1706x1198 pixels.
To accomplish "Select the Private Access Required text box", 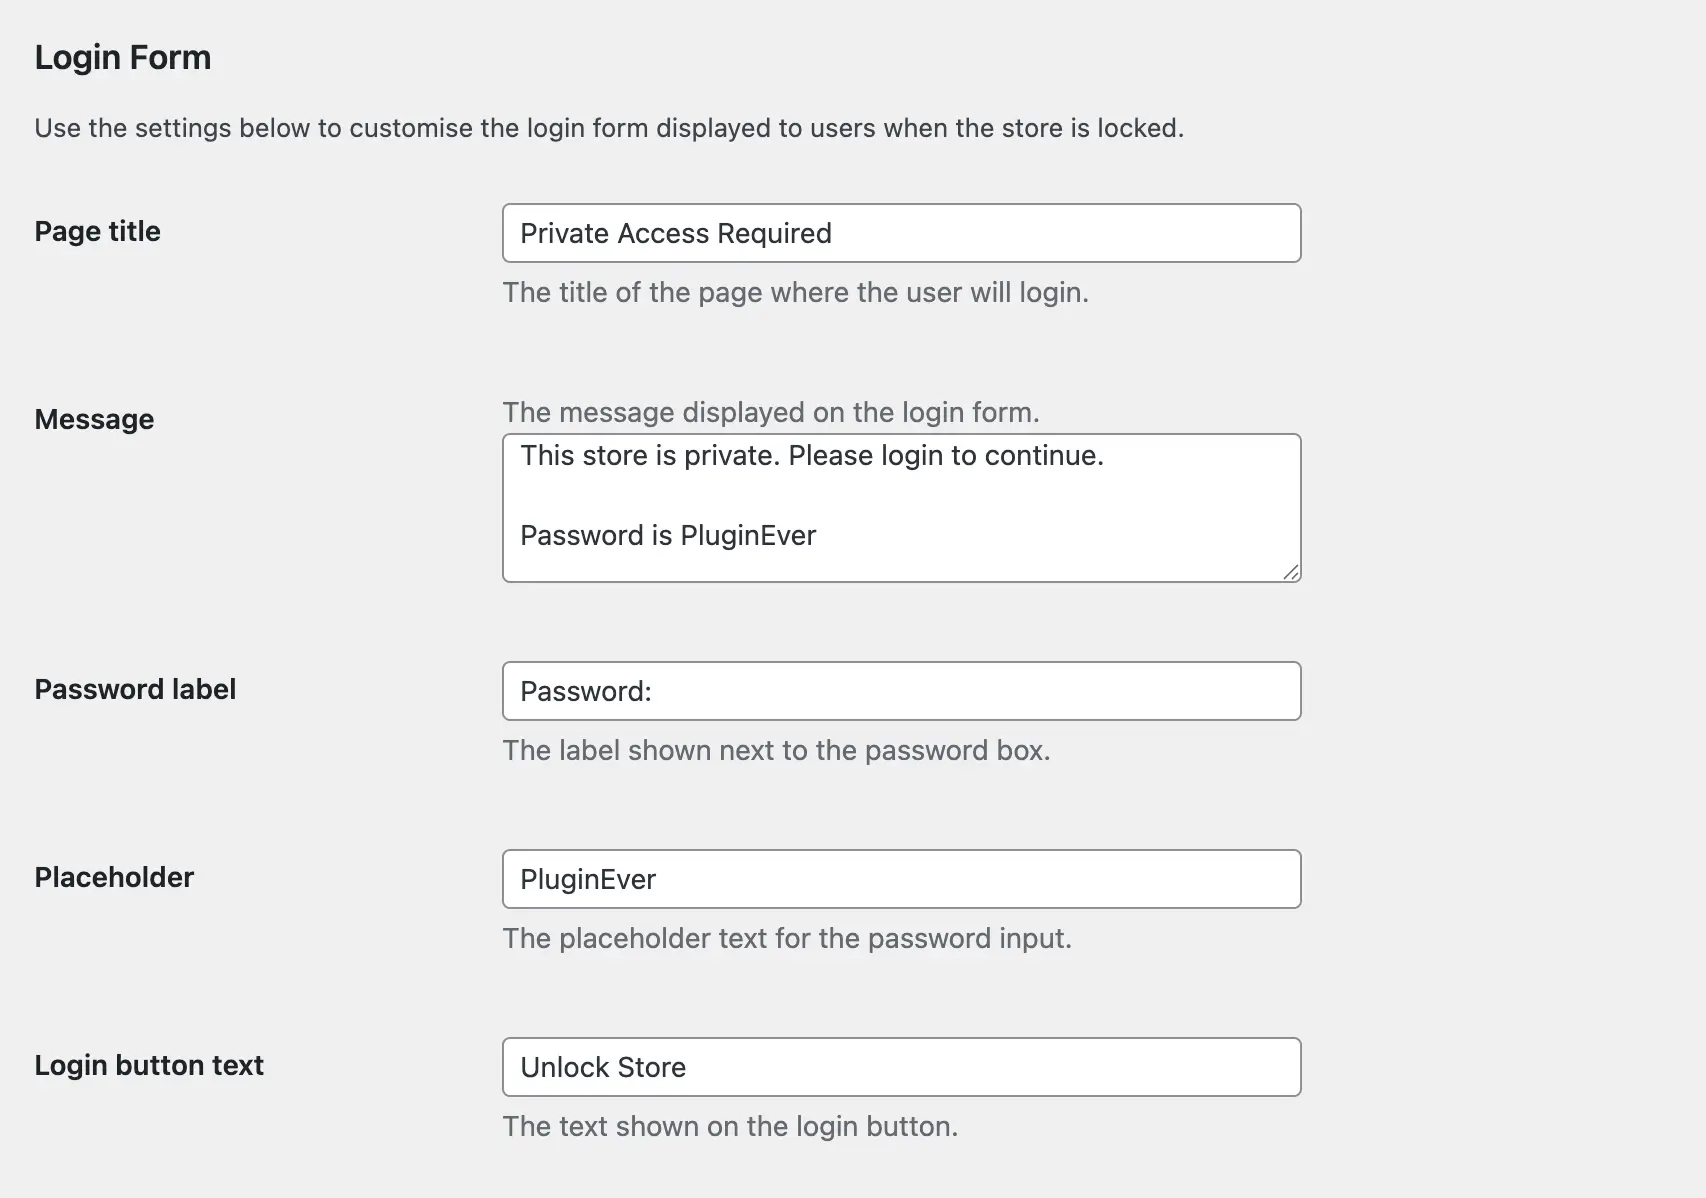I will tap(900, 233).
